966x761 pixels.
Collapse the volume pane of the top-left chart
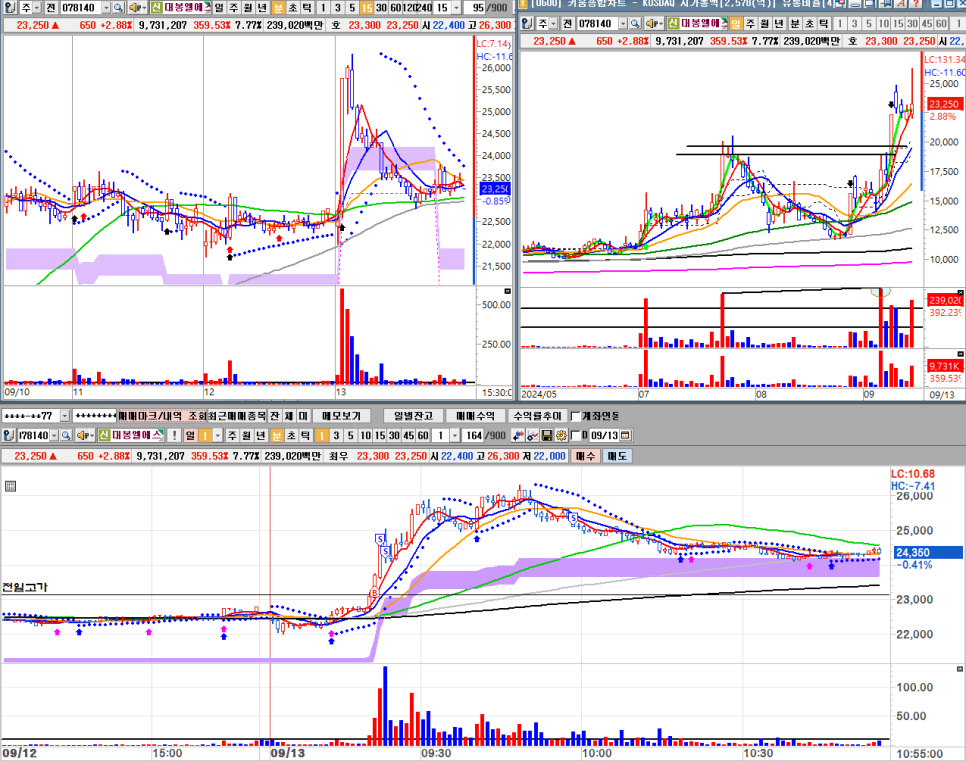pos(508,291)
